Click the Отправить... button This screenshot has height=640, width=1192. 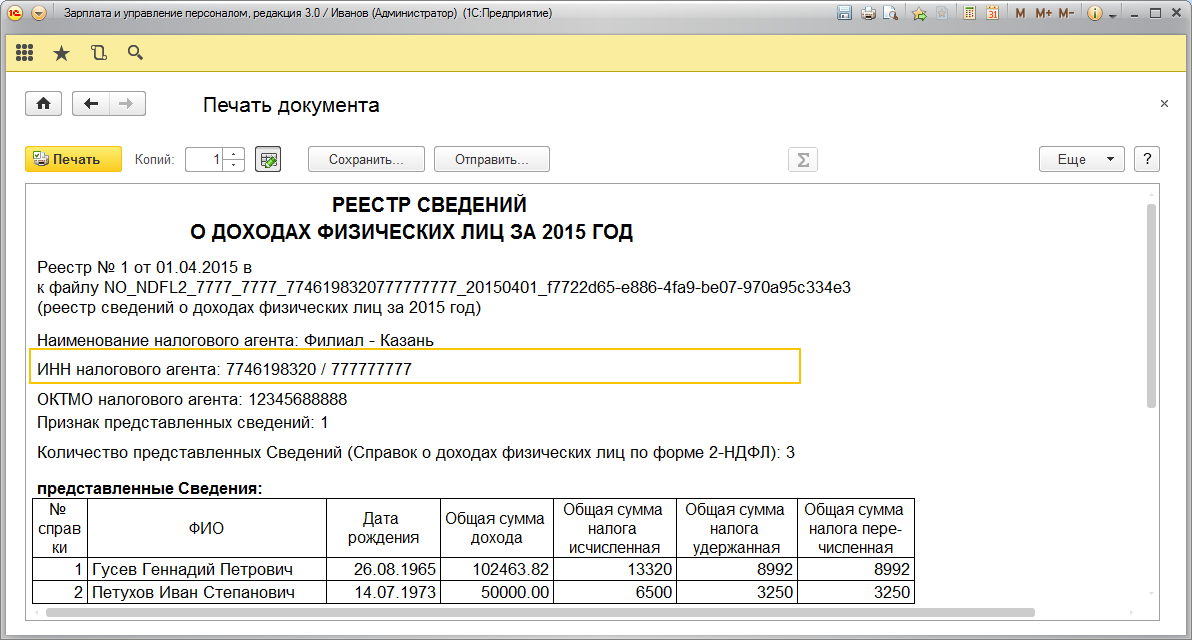tap(492, 159)
